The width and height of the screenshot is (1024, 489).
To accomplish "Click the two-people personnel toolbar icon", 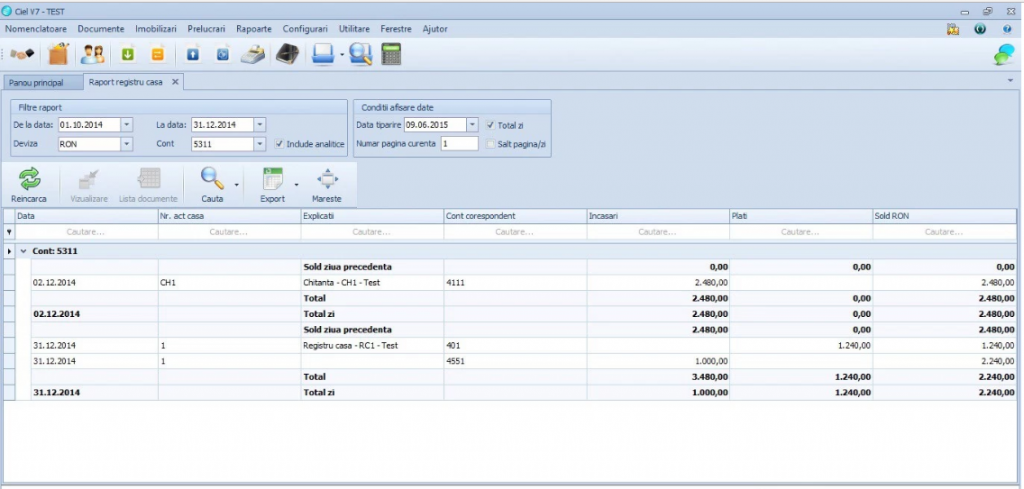I will 93,55.
